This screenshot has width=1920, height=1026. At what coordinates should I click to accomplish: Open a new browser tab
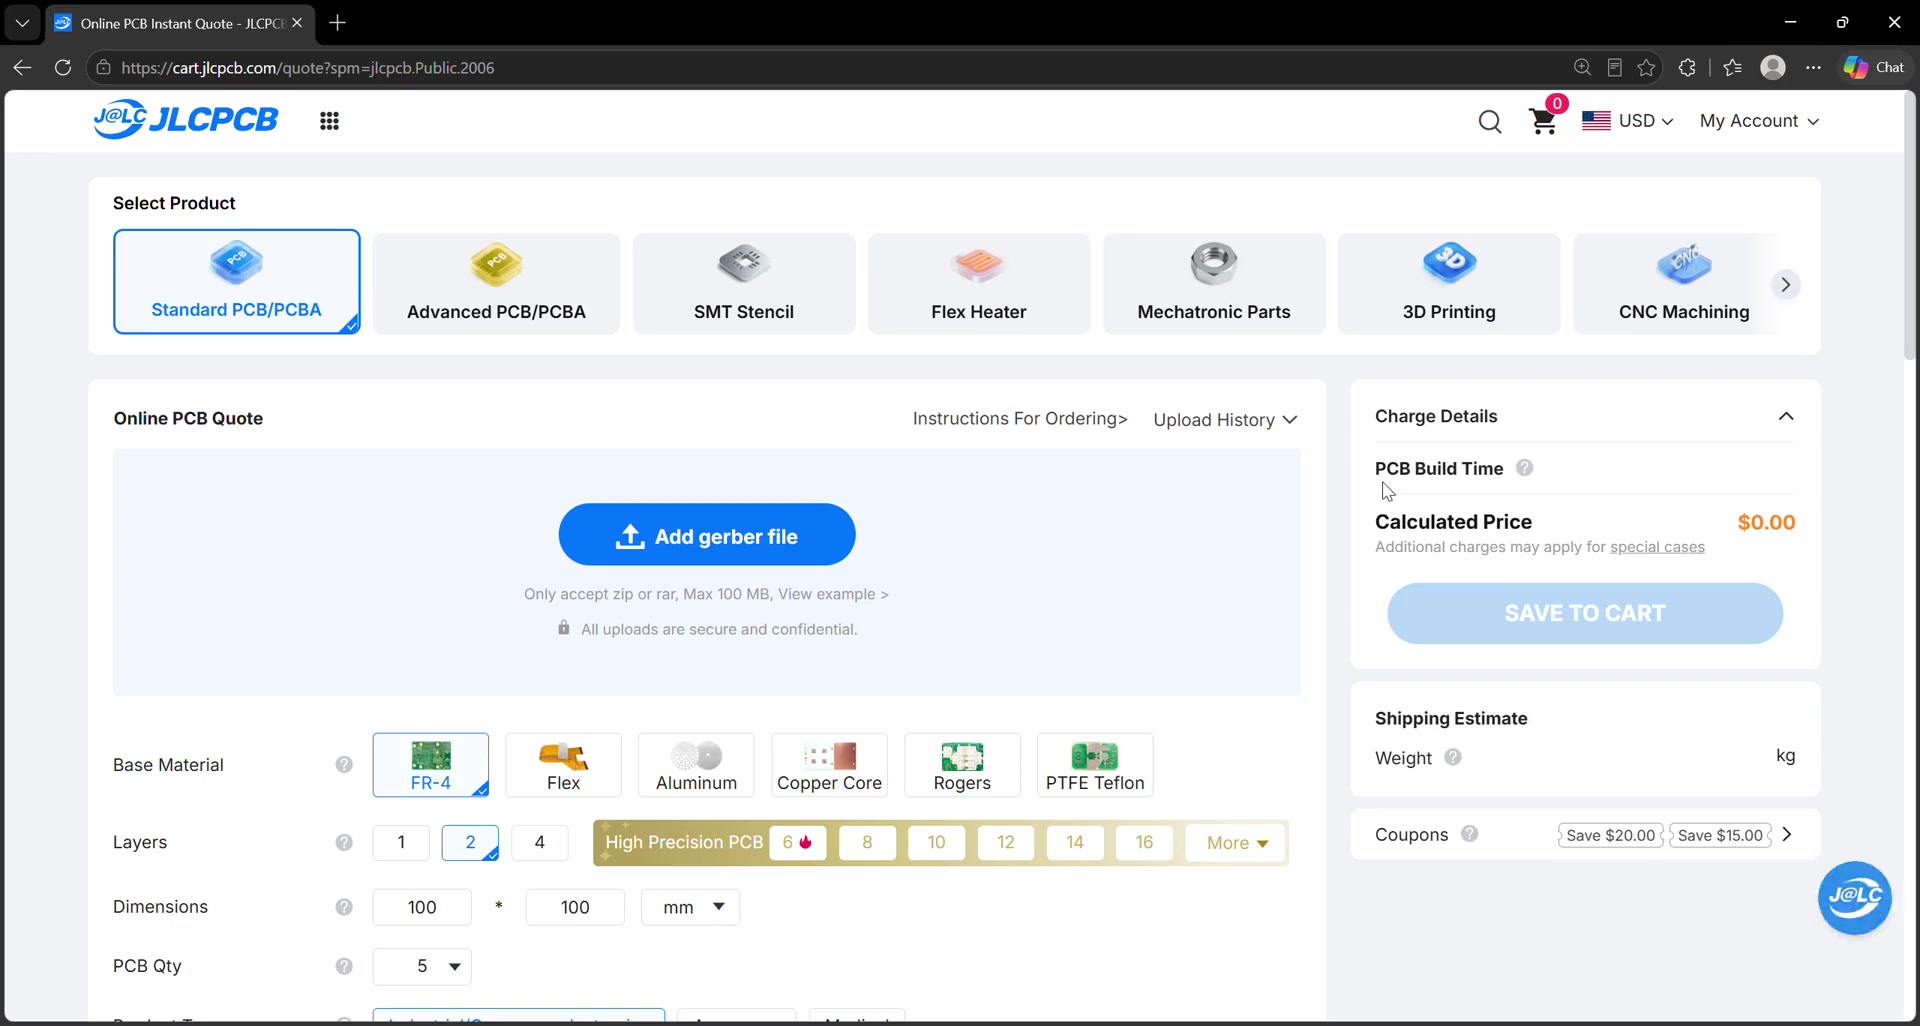pos(338,22)
